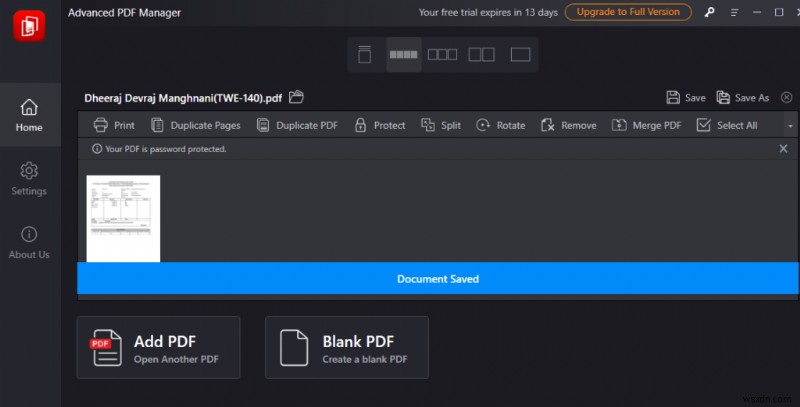Check the Select All option
800x407 pixels.
[727, 125]
